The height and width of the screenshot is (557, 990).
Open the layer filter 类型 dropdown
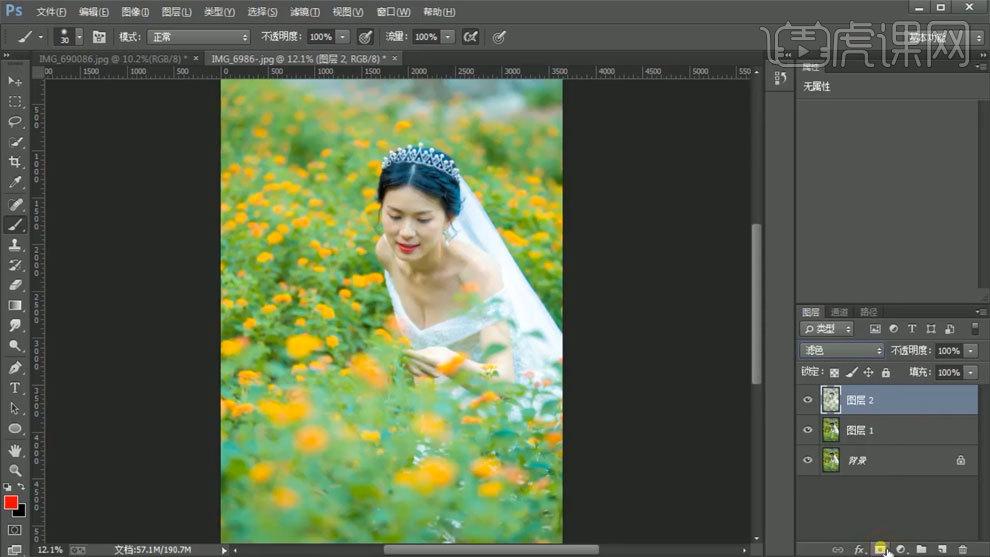(826, 329)
